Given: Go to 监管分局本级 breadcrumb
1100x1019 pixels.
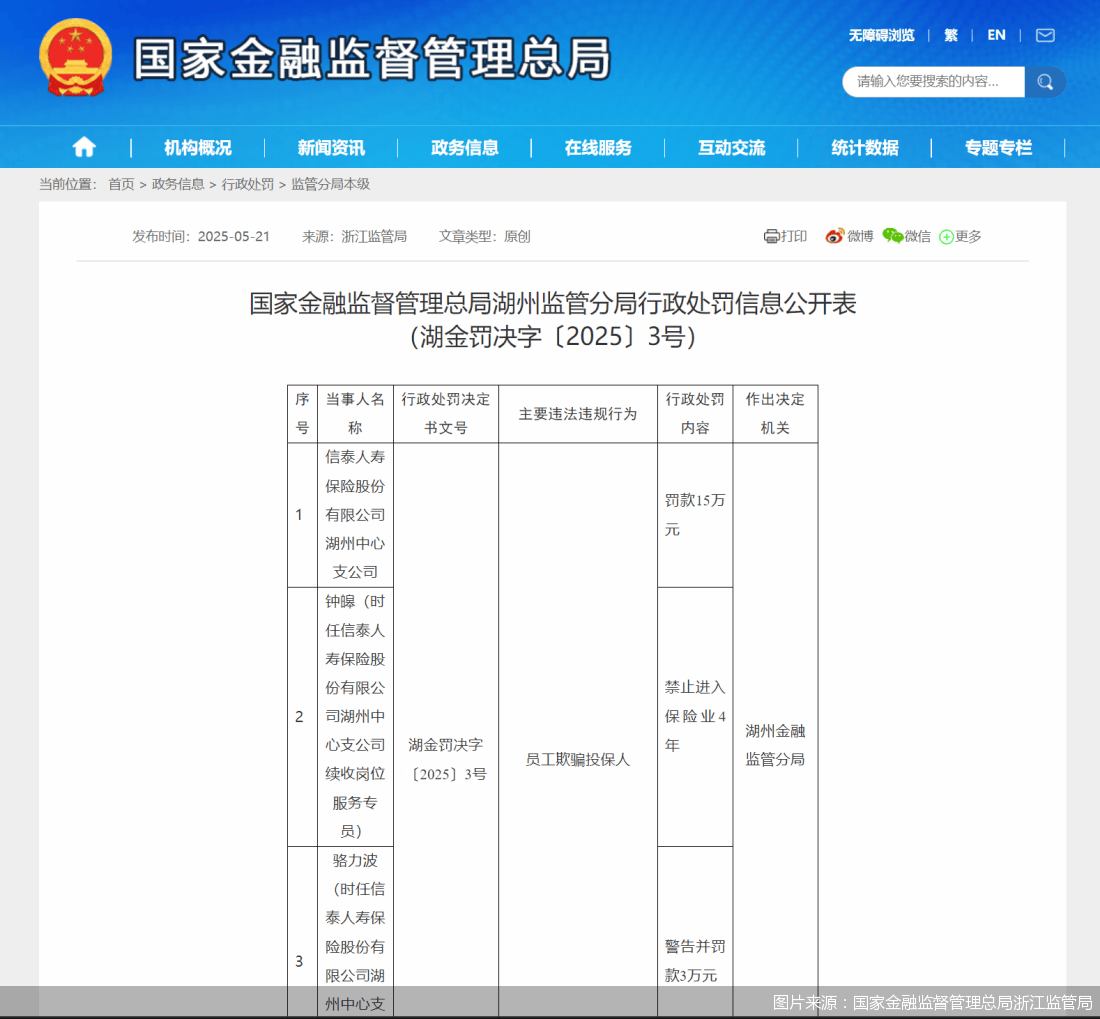Looking at the screenshot, I should tap(330, 184).
